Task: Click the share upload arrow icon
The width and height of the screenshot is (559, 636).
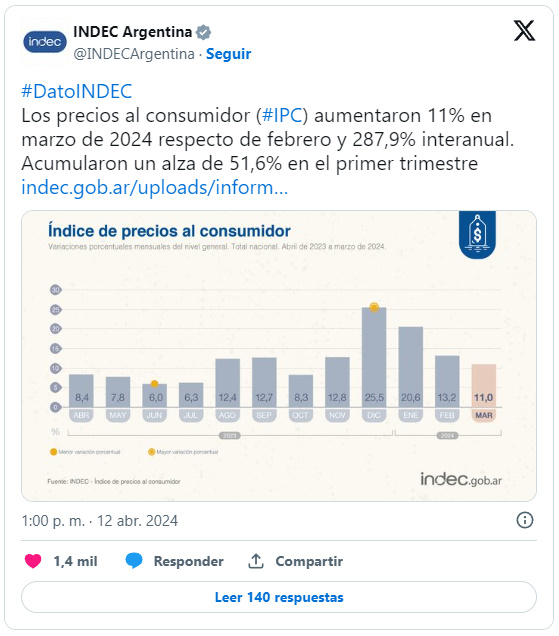Action: point(256,561)
